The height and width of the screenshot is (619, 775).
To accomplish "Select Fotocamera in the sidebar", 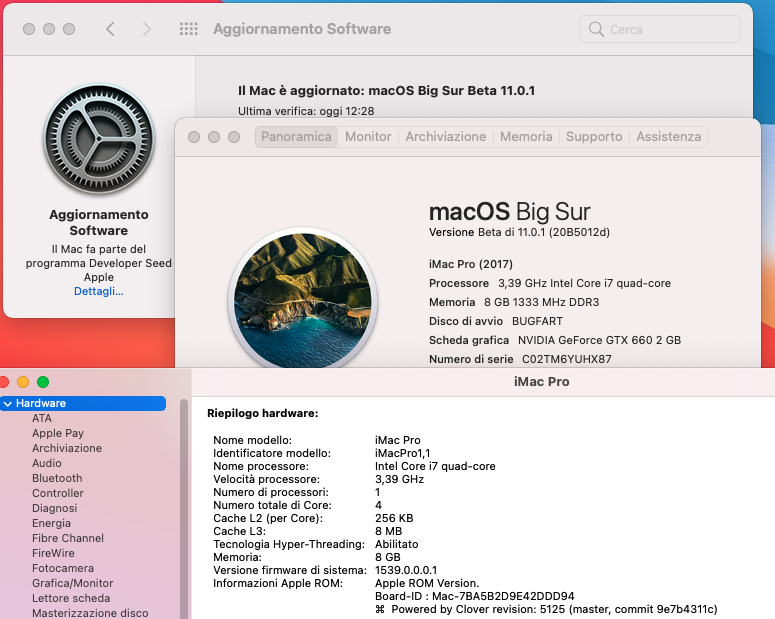I will click(x=63, y=568).
